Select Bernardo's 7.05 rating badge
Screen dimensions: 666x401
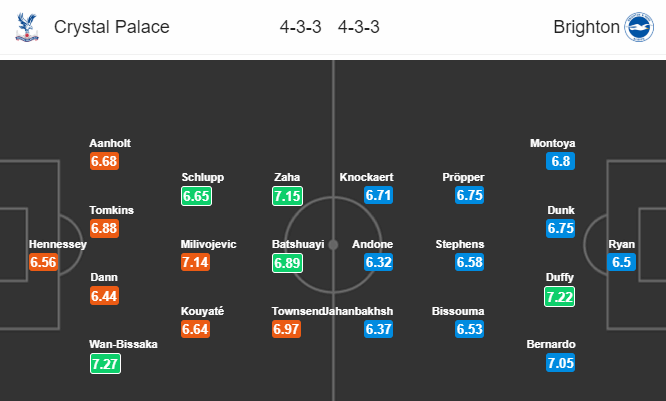[x=561, y=363]
